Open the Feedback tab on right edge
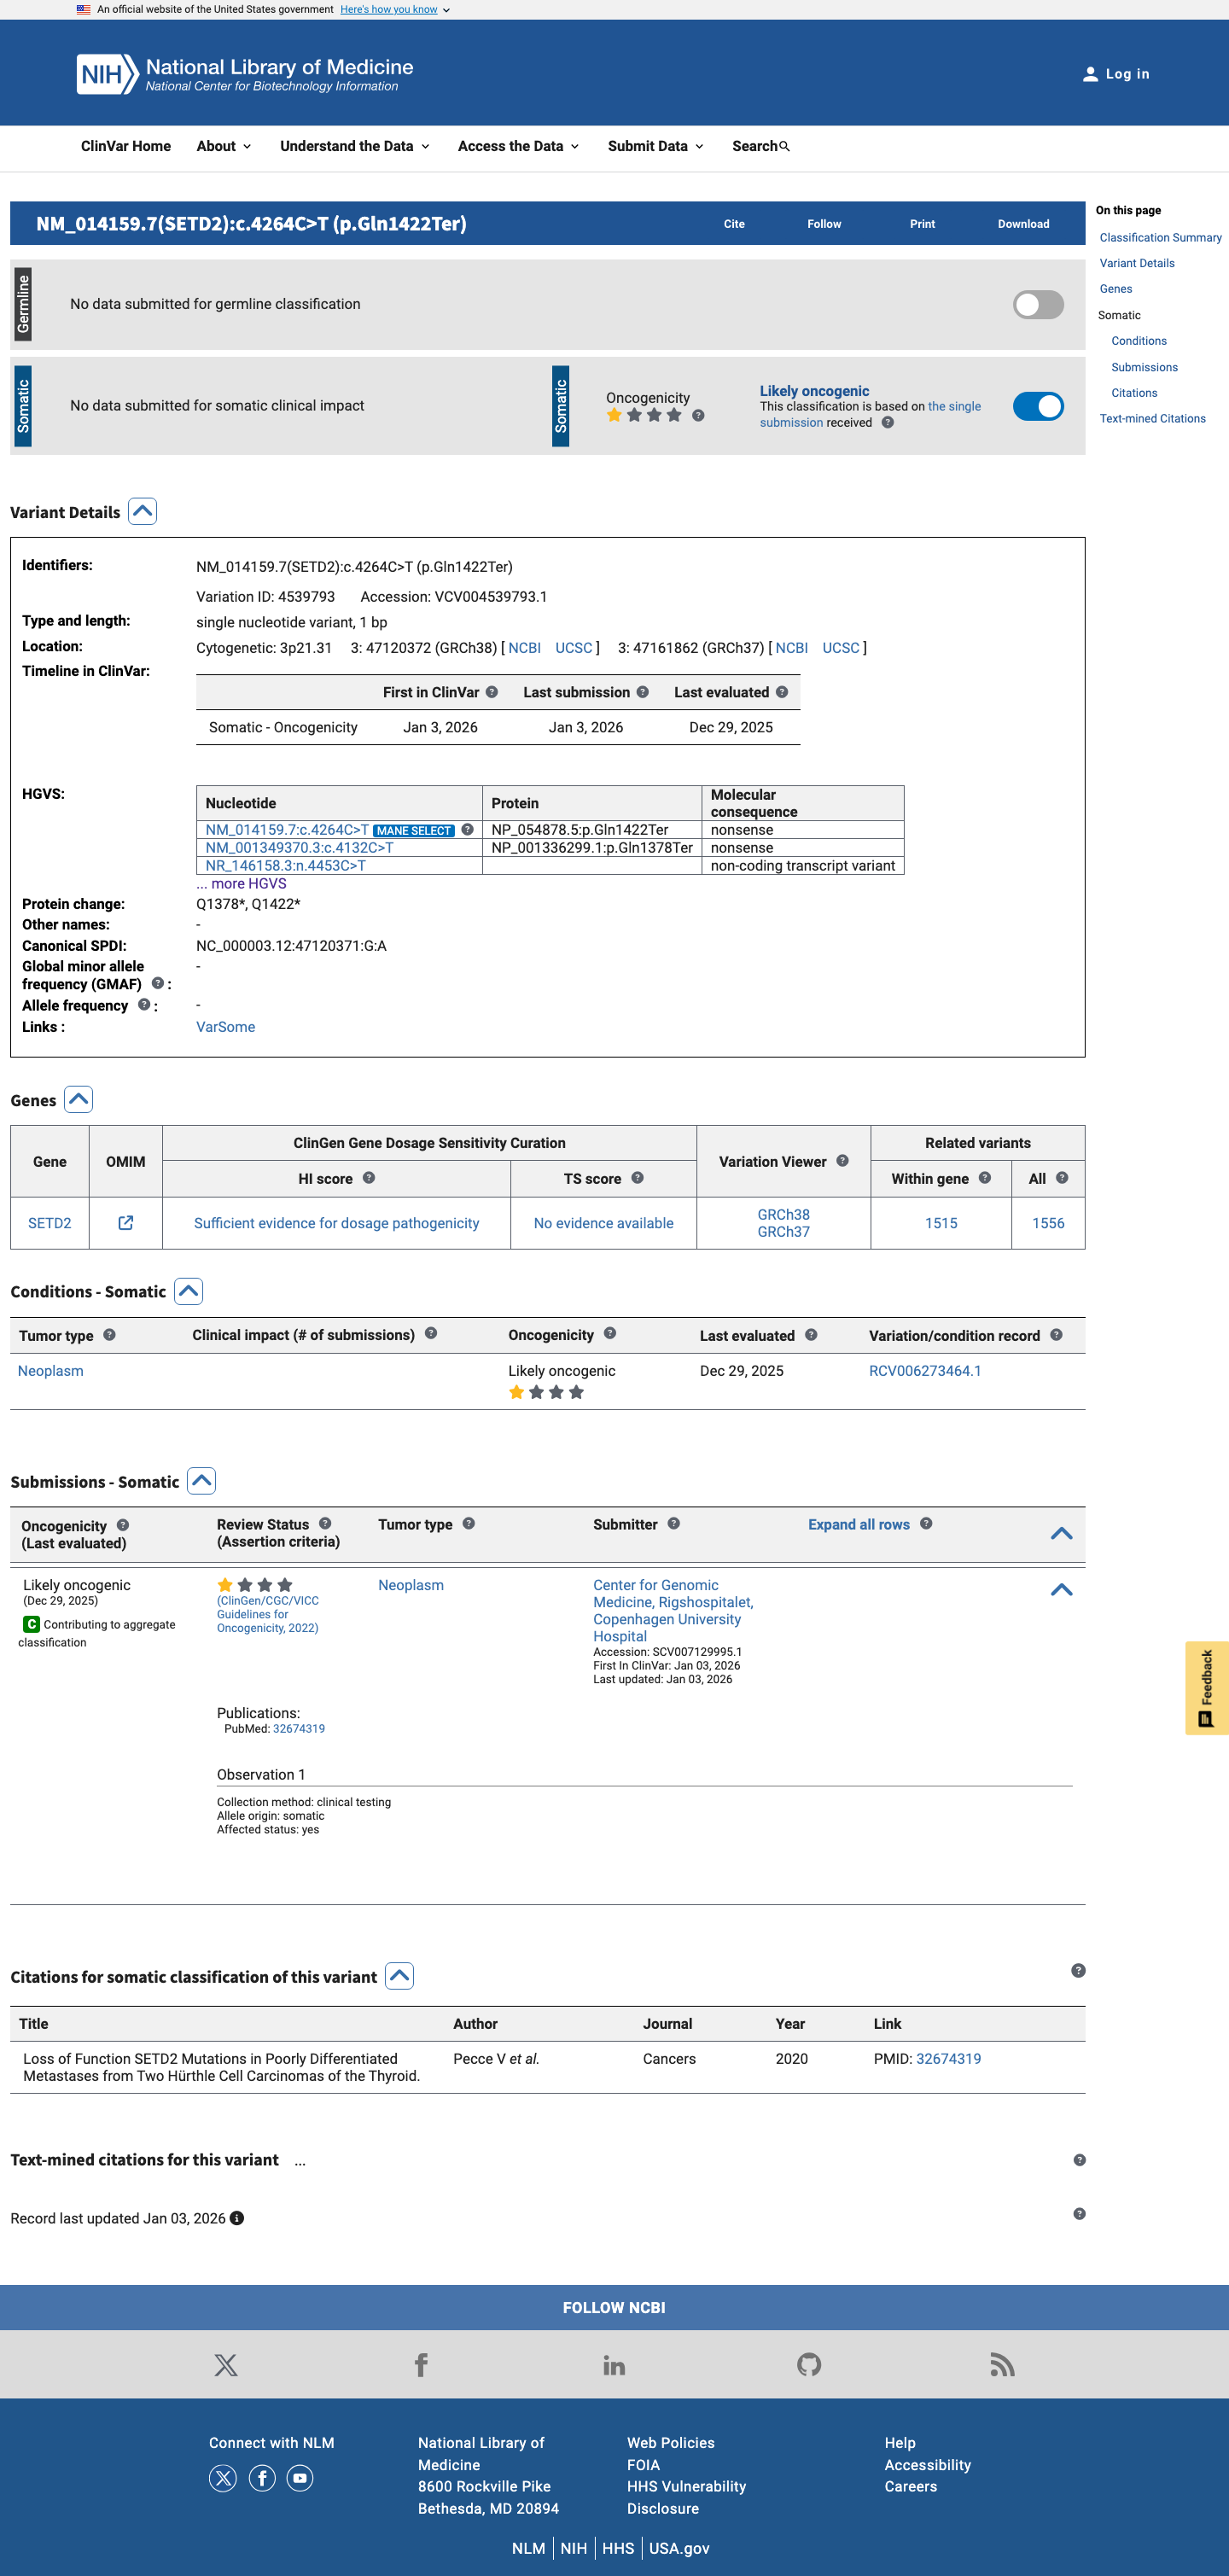1229x2576 pixels. pyautogui.click(x=1207, y=1688)
